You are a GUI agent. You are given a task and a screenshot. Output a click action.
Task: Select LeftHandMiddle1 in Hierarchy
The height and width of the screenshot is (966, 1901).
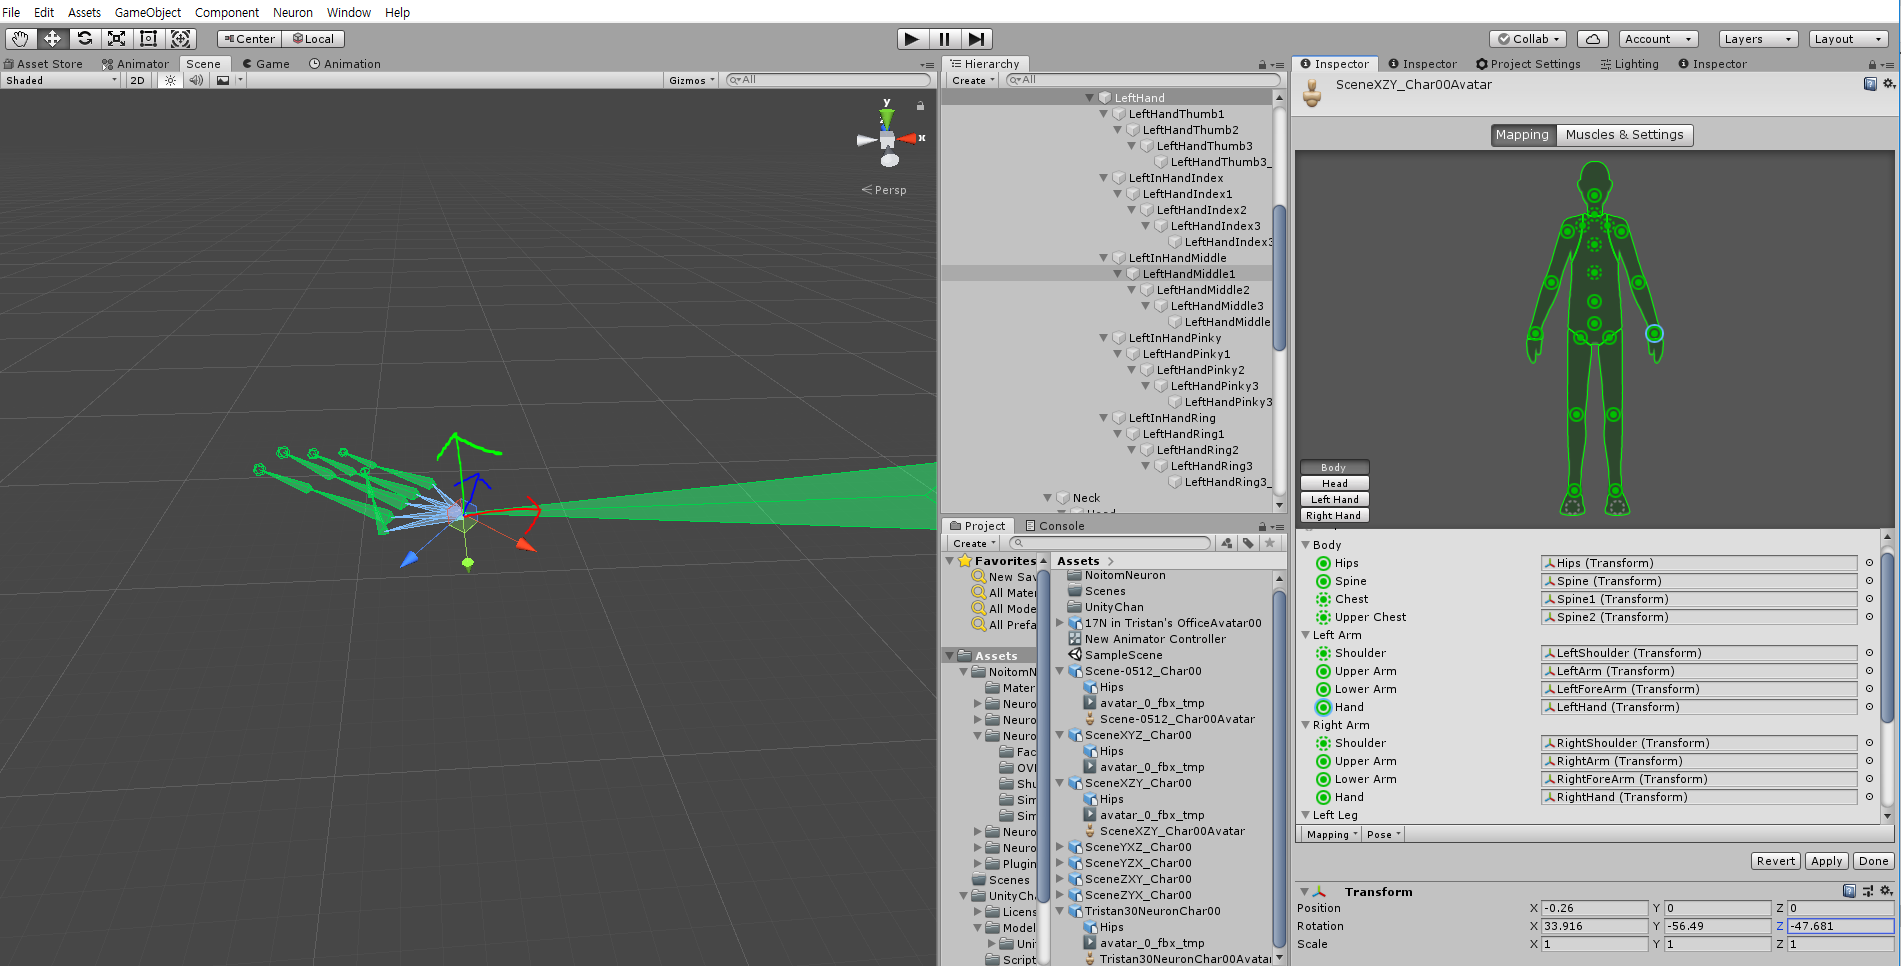1188,274
